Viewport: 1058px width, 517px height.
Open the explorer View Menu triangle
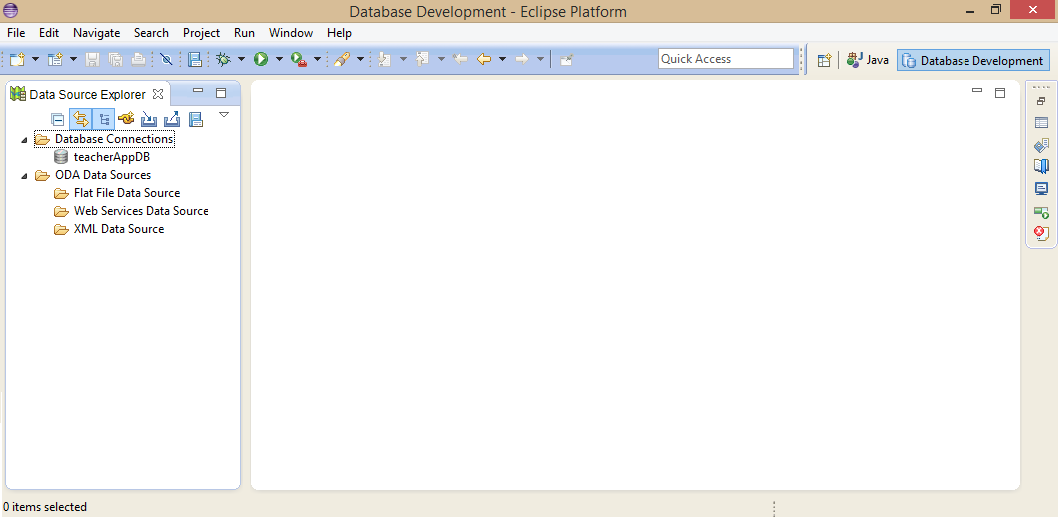coord(225,115)
